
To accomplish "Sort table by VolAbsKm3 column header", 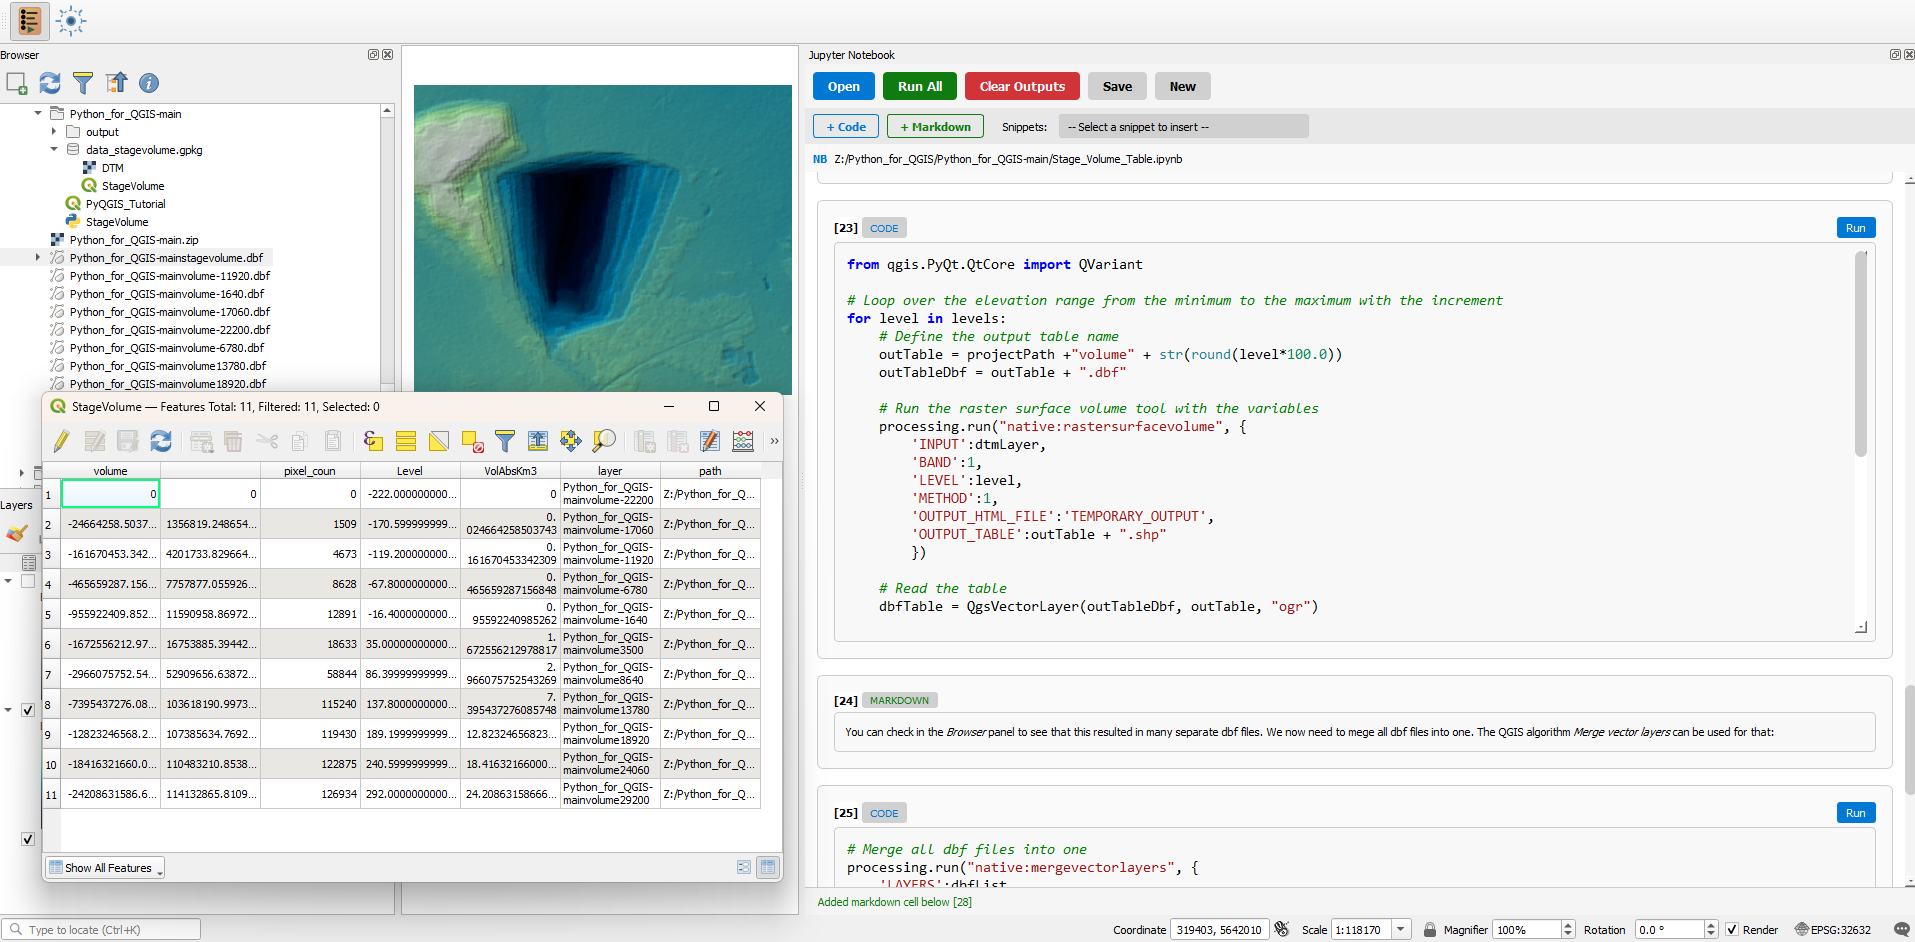I will [x=510, y=471].
